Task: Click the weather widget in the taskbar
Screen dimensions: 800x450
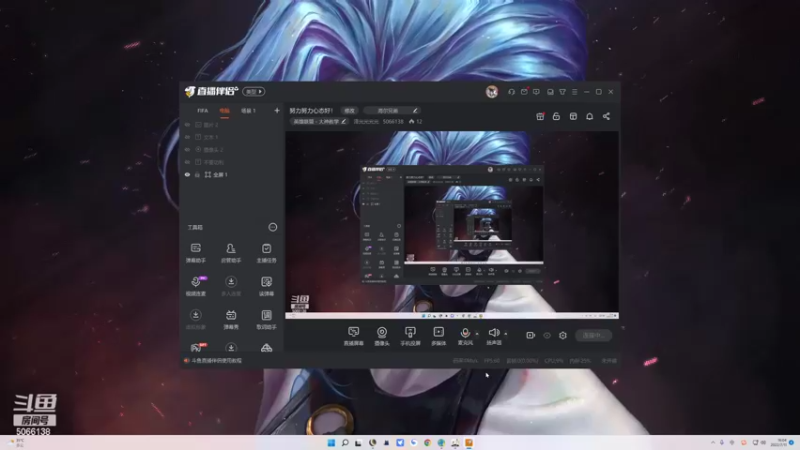Action: pos(15,443)
